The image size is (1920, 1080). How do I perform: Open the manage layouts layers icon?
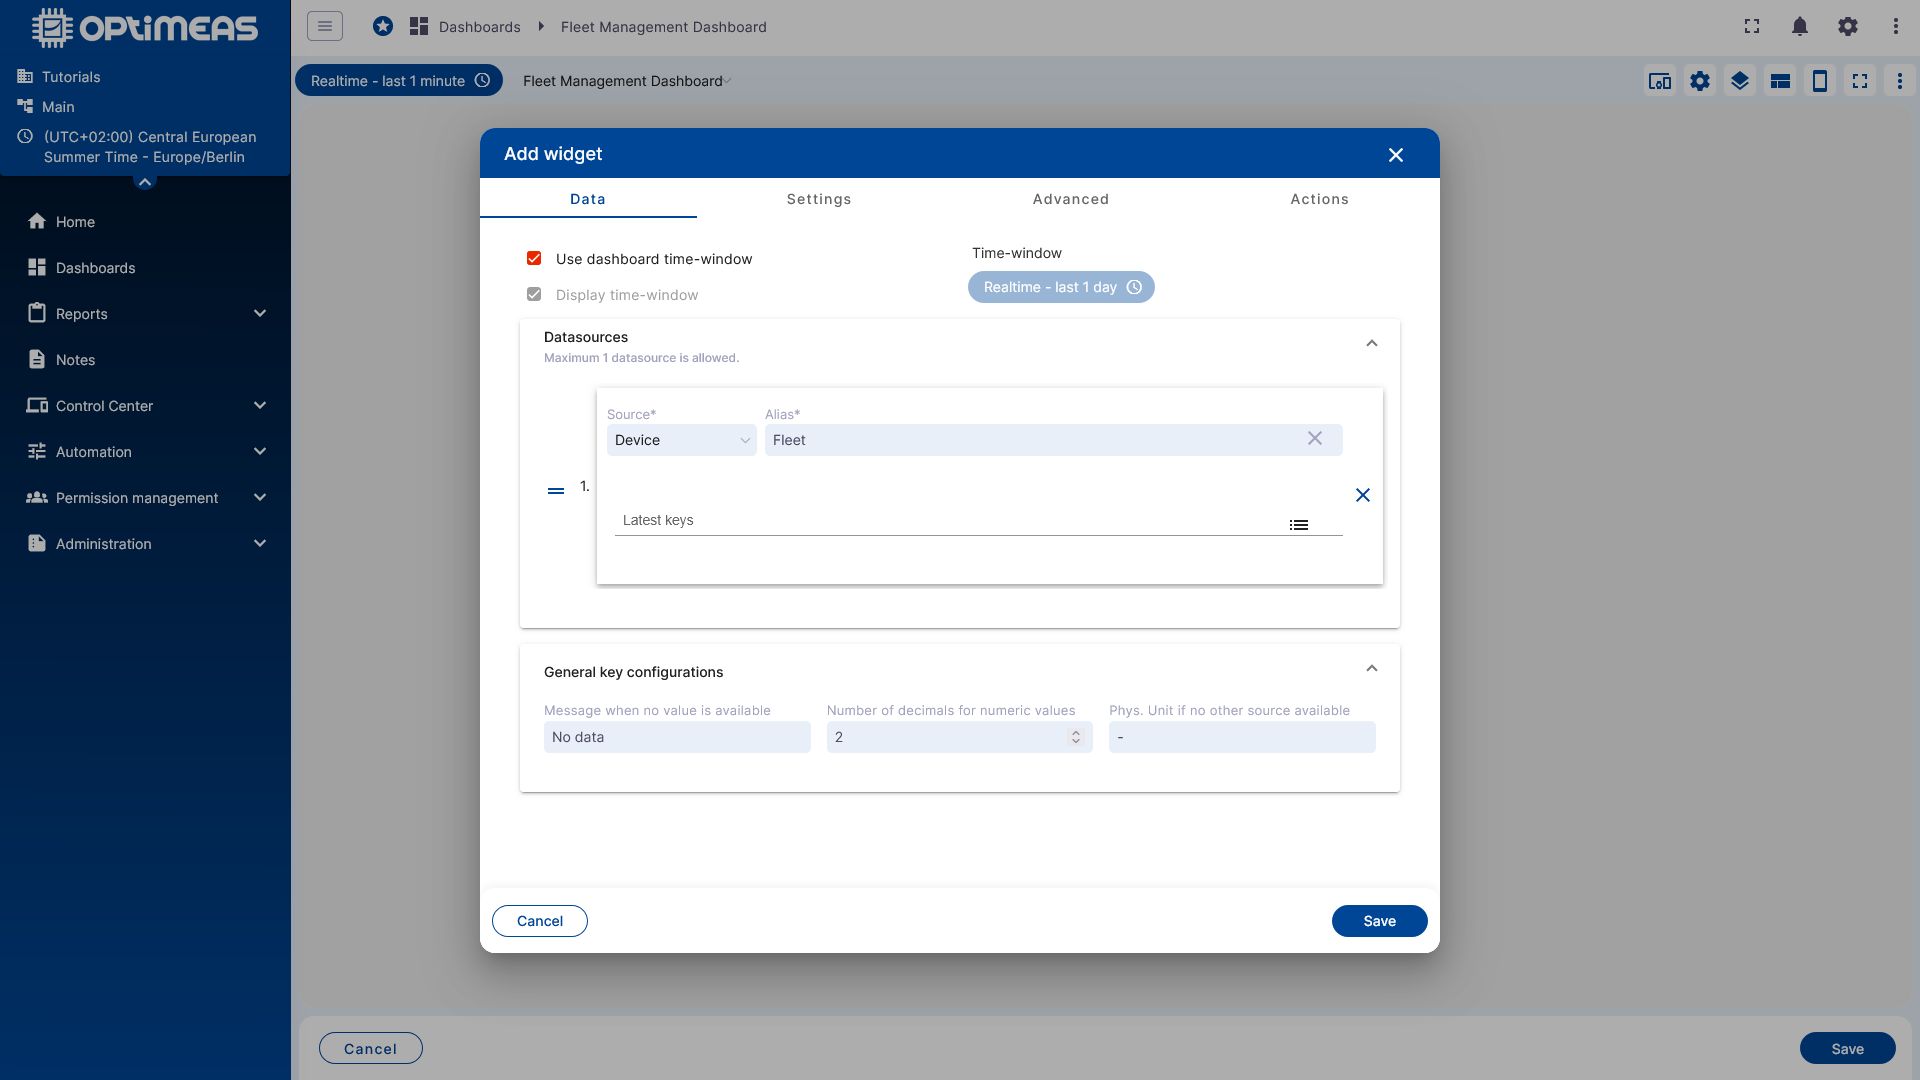[x=1740, y=81]
